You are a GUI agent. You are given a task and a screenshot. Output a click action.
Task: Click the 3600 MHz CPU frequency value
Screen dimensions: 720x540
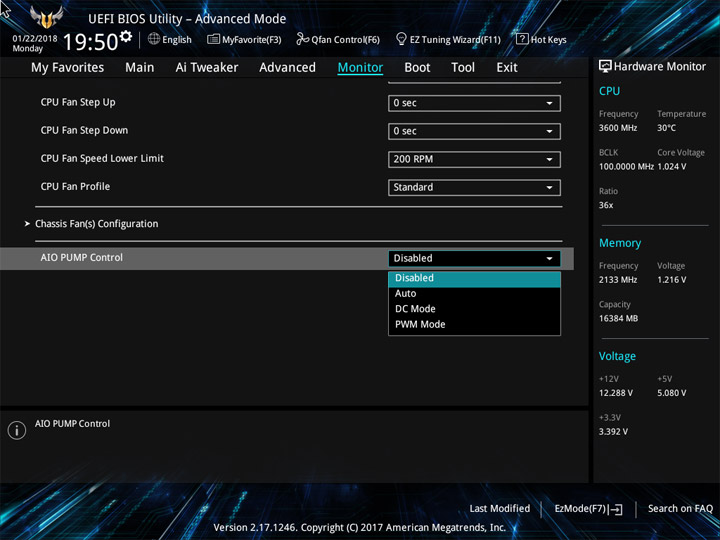(x=618, y=128)
